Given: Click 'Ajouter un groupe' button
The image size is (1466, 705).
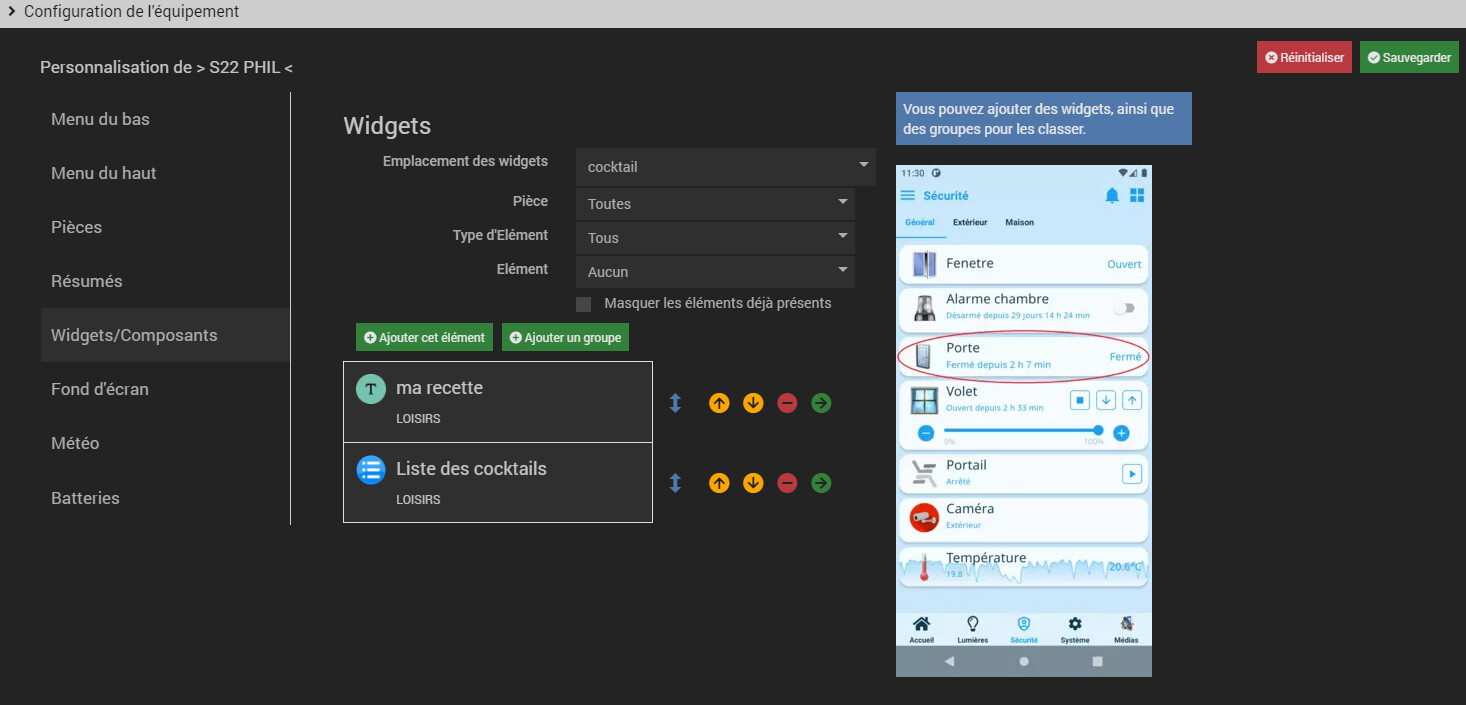Looking at the screenshot, I should tap(565, 338).
